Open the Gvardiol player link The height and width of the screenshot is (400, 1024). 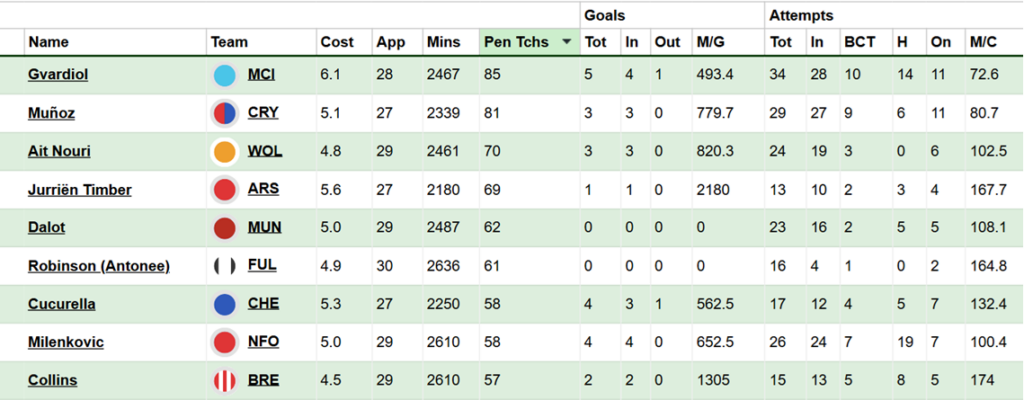tap(61, 75)
